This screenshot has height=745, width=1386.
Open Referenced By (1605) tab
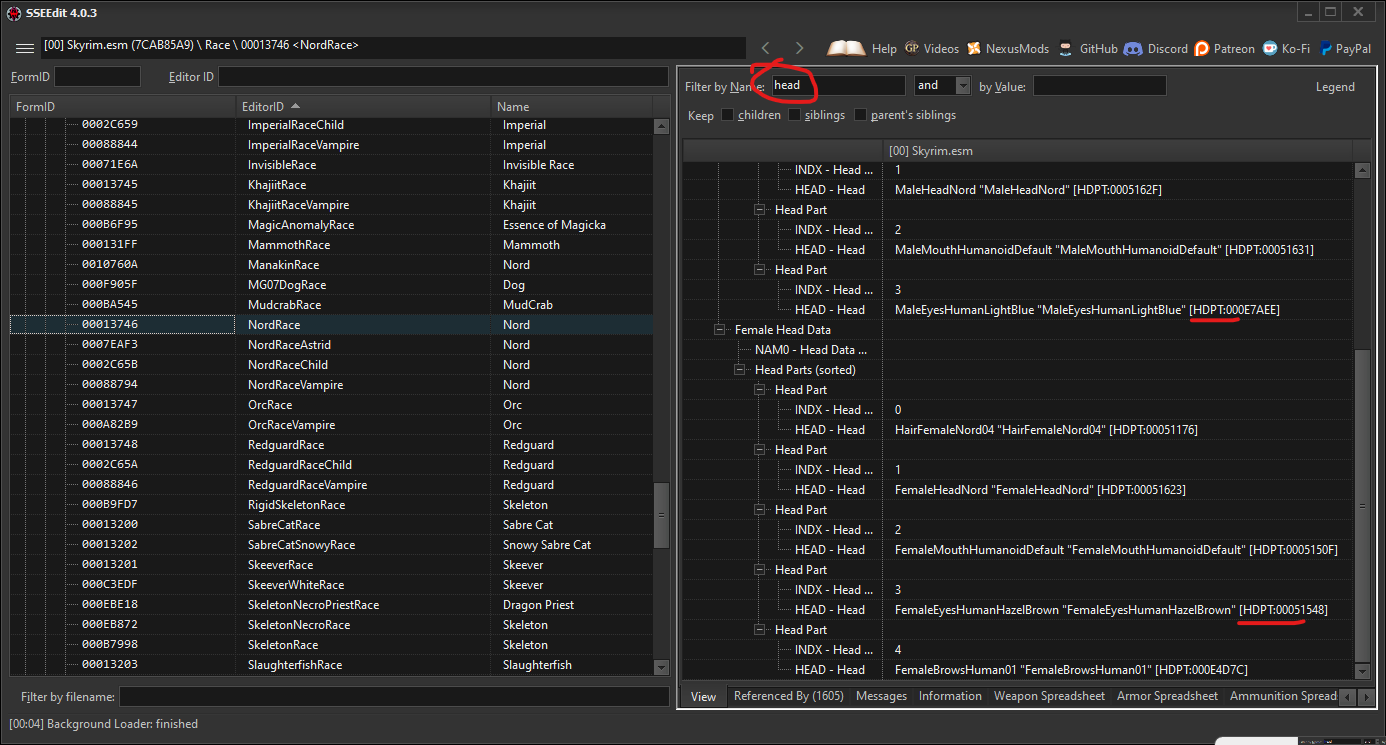point(788,696)
